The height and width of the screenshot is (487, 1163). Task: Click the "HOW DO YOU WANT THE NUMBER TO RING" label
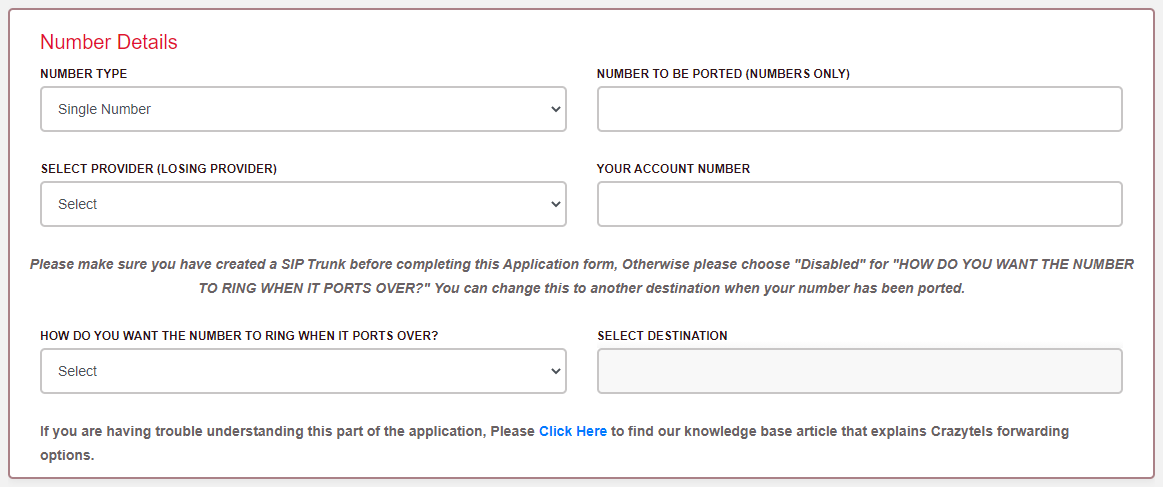pos(239,336)
